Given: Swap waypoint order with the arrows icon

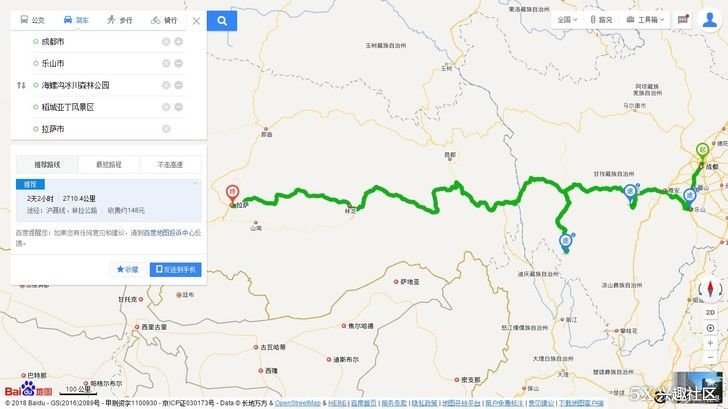Looking at the screenshot, I should pos(21,85).
